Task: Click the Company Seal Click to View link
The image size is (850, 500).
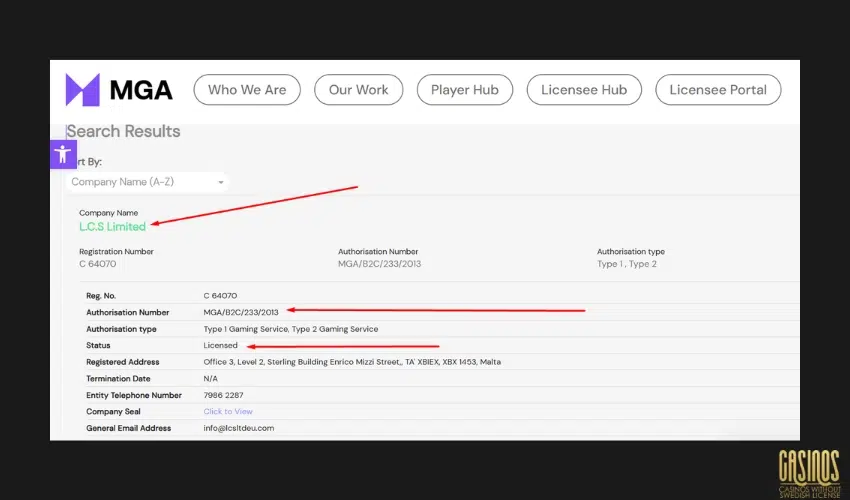Action: pos(228,412)
